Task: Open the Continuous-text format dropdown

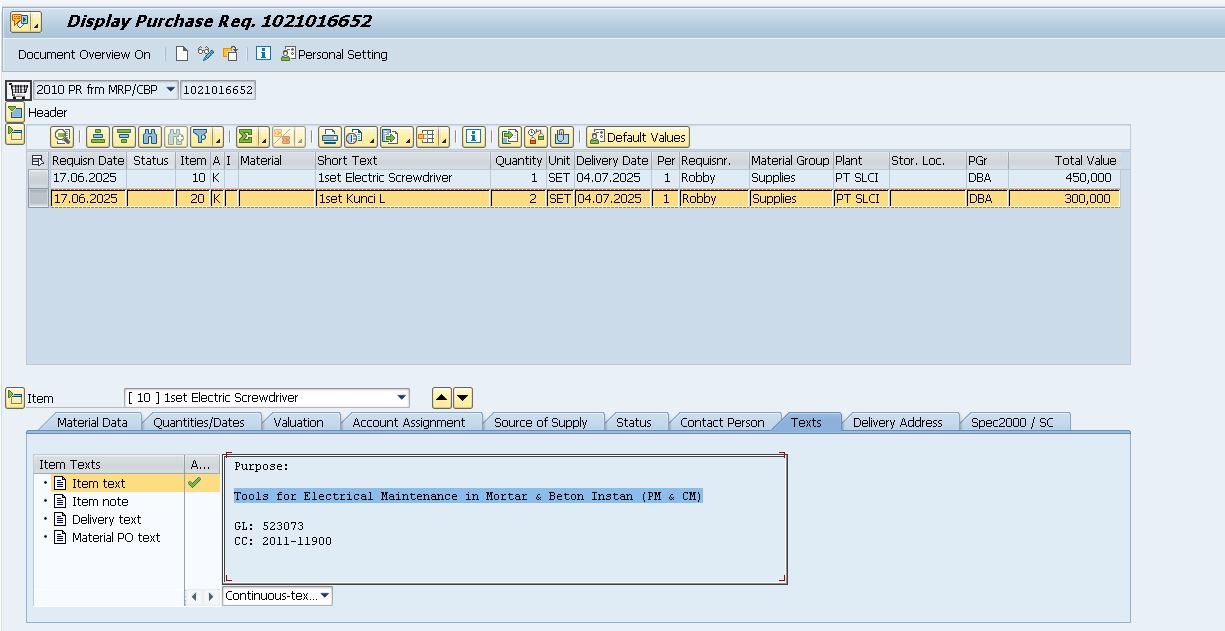Action: 324,596
